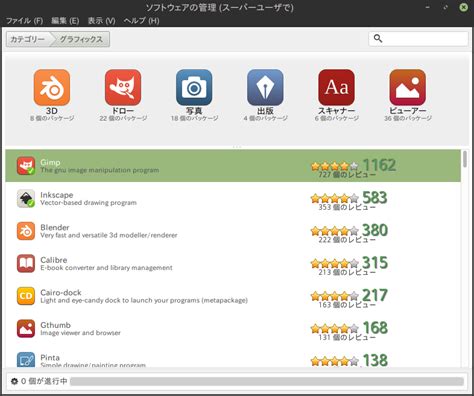Click '0 個が進行中' status text

click(44, 381)
